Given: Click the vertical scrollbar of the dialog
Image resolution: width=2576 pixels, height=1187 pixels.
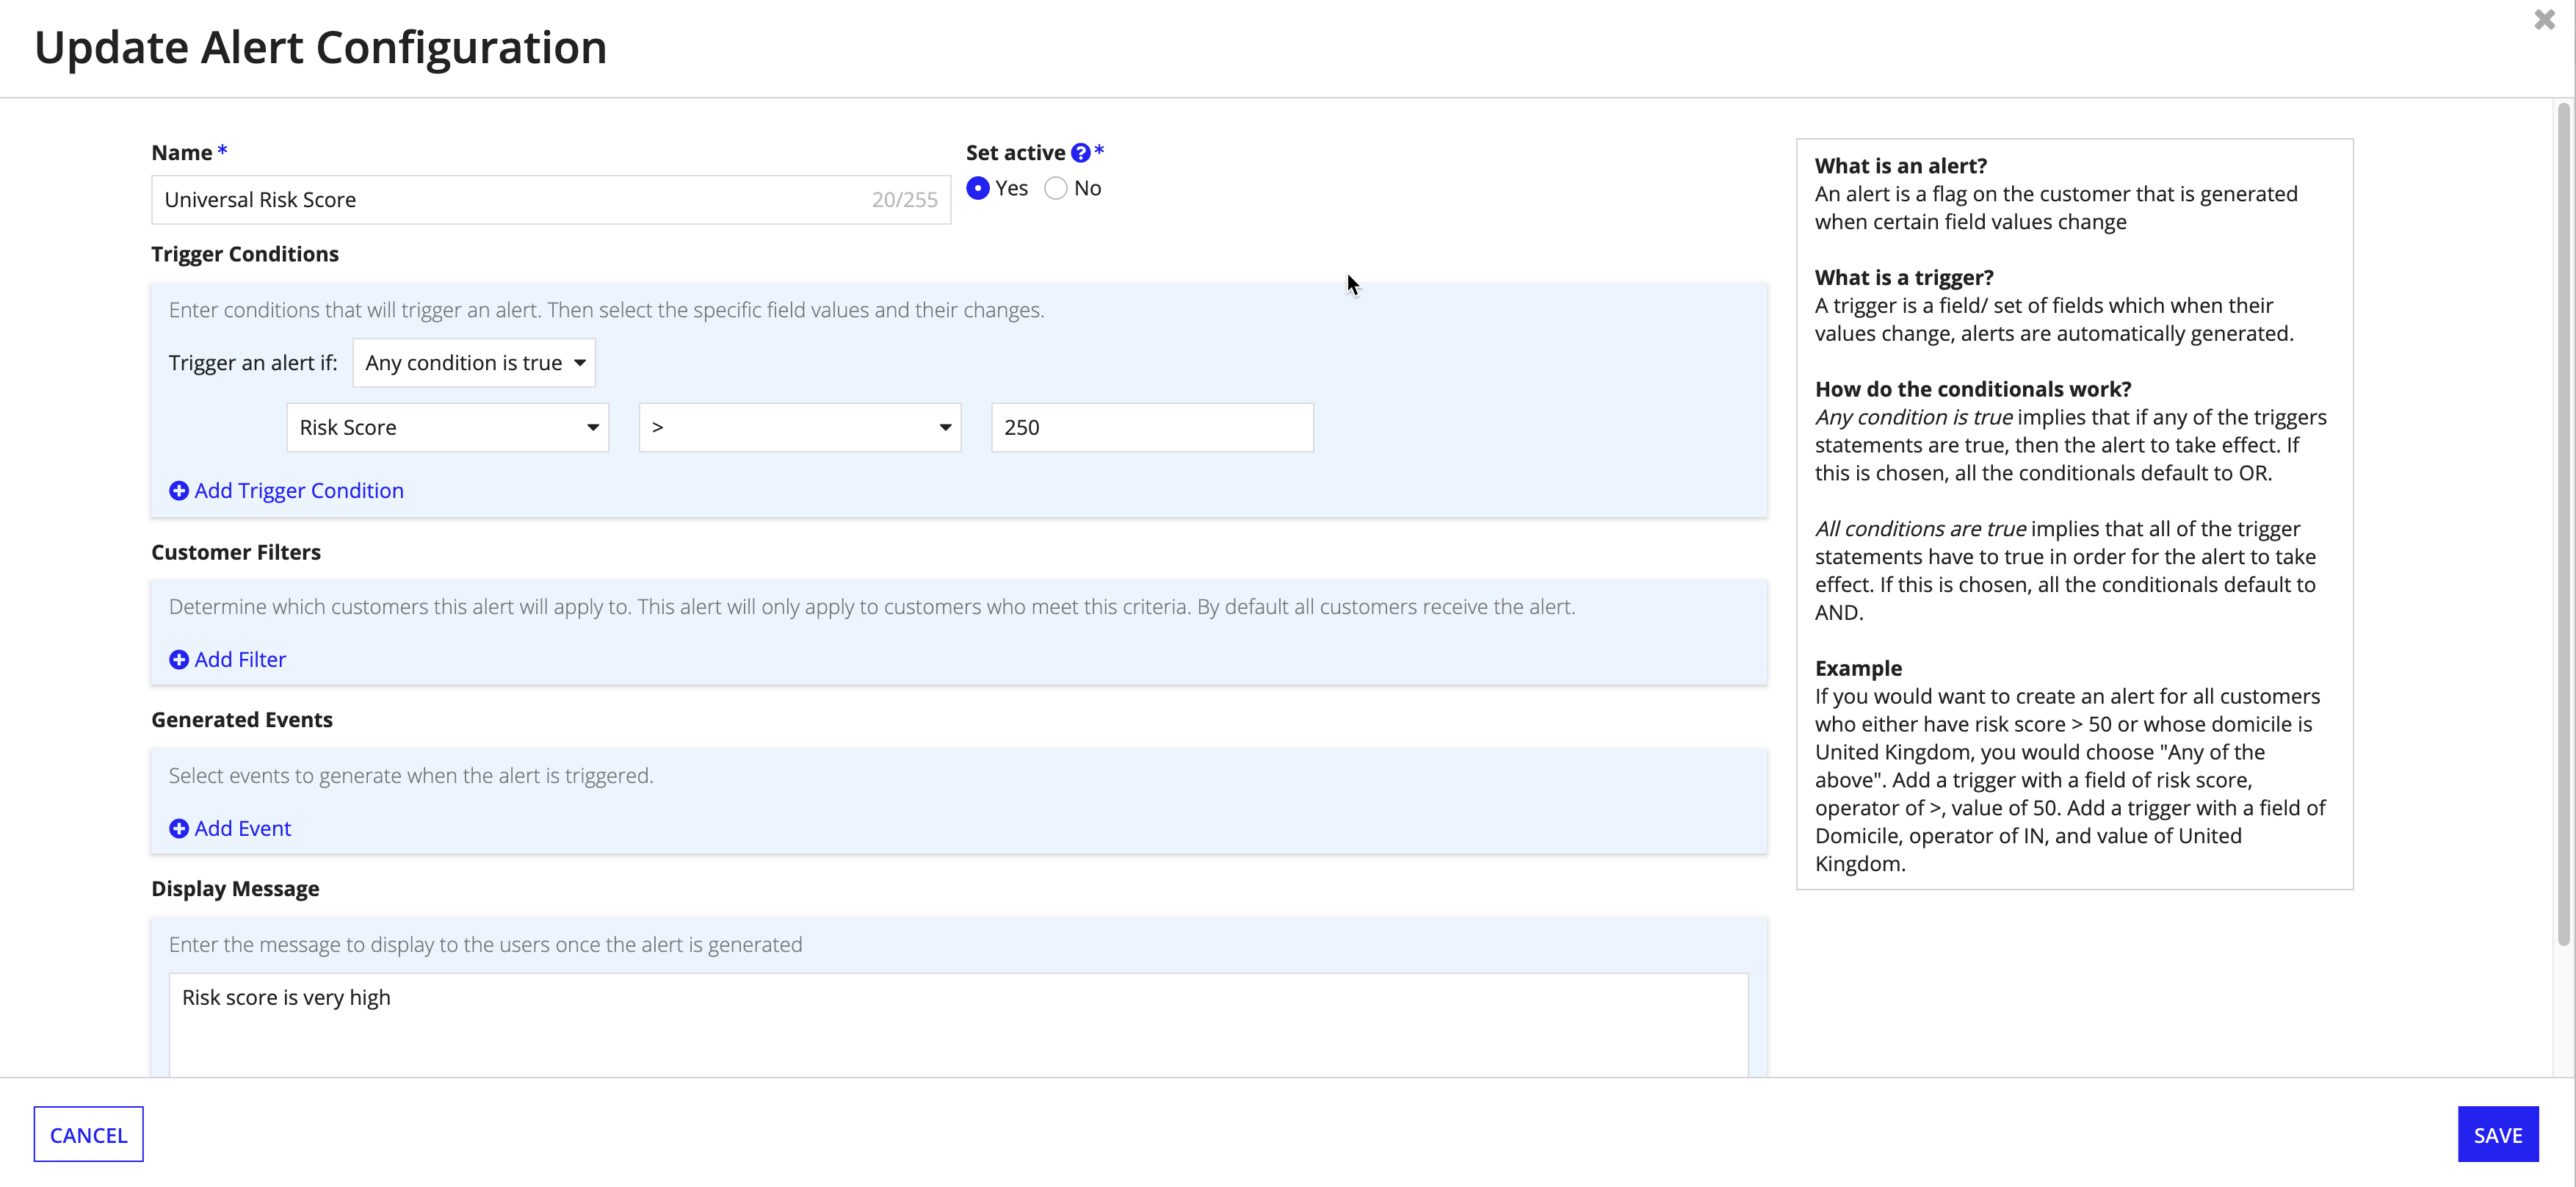Looking at the screenshot, I should (x=2563, y=525).
